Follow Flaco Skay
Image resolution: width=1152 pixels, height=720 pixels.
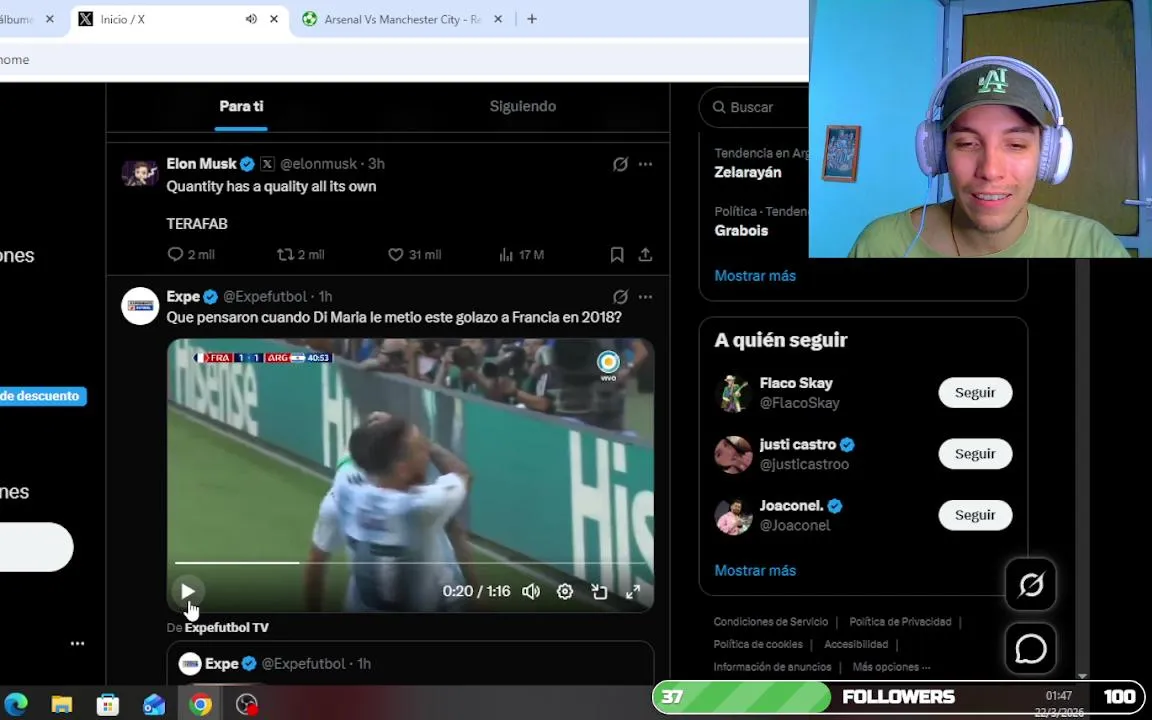point(975,393)
